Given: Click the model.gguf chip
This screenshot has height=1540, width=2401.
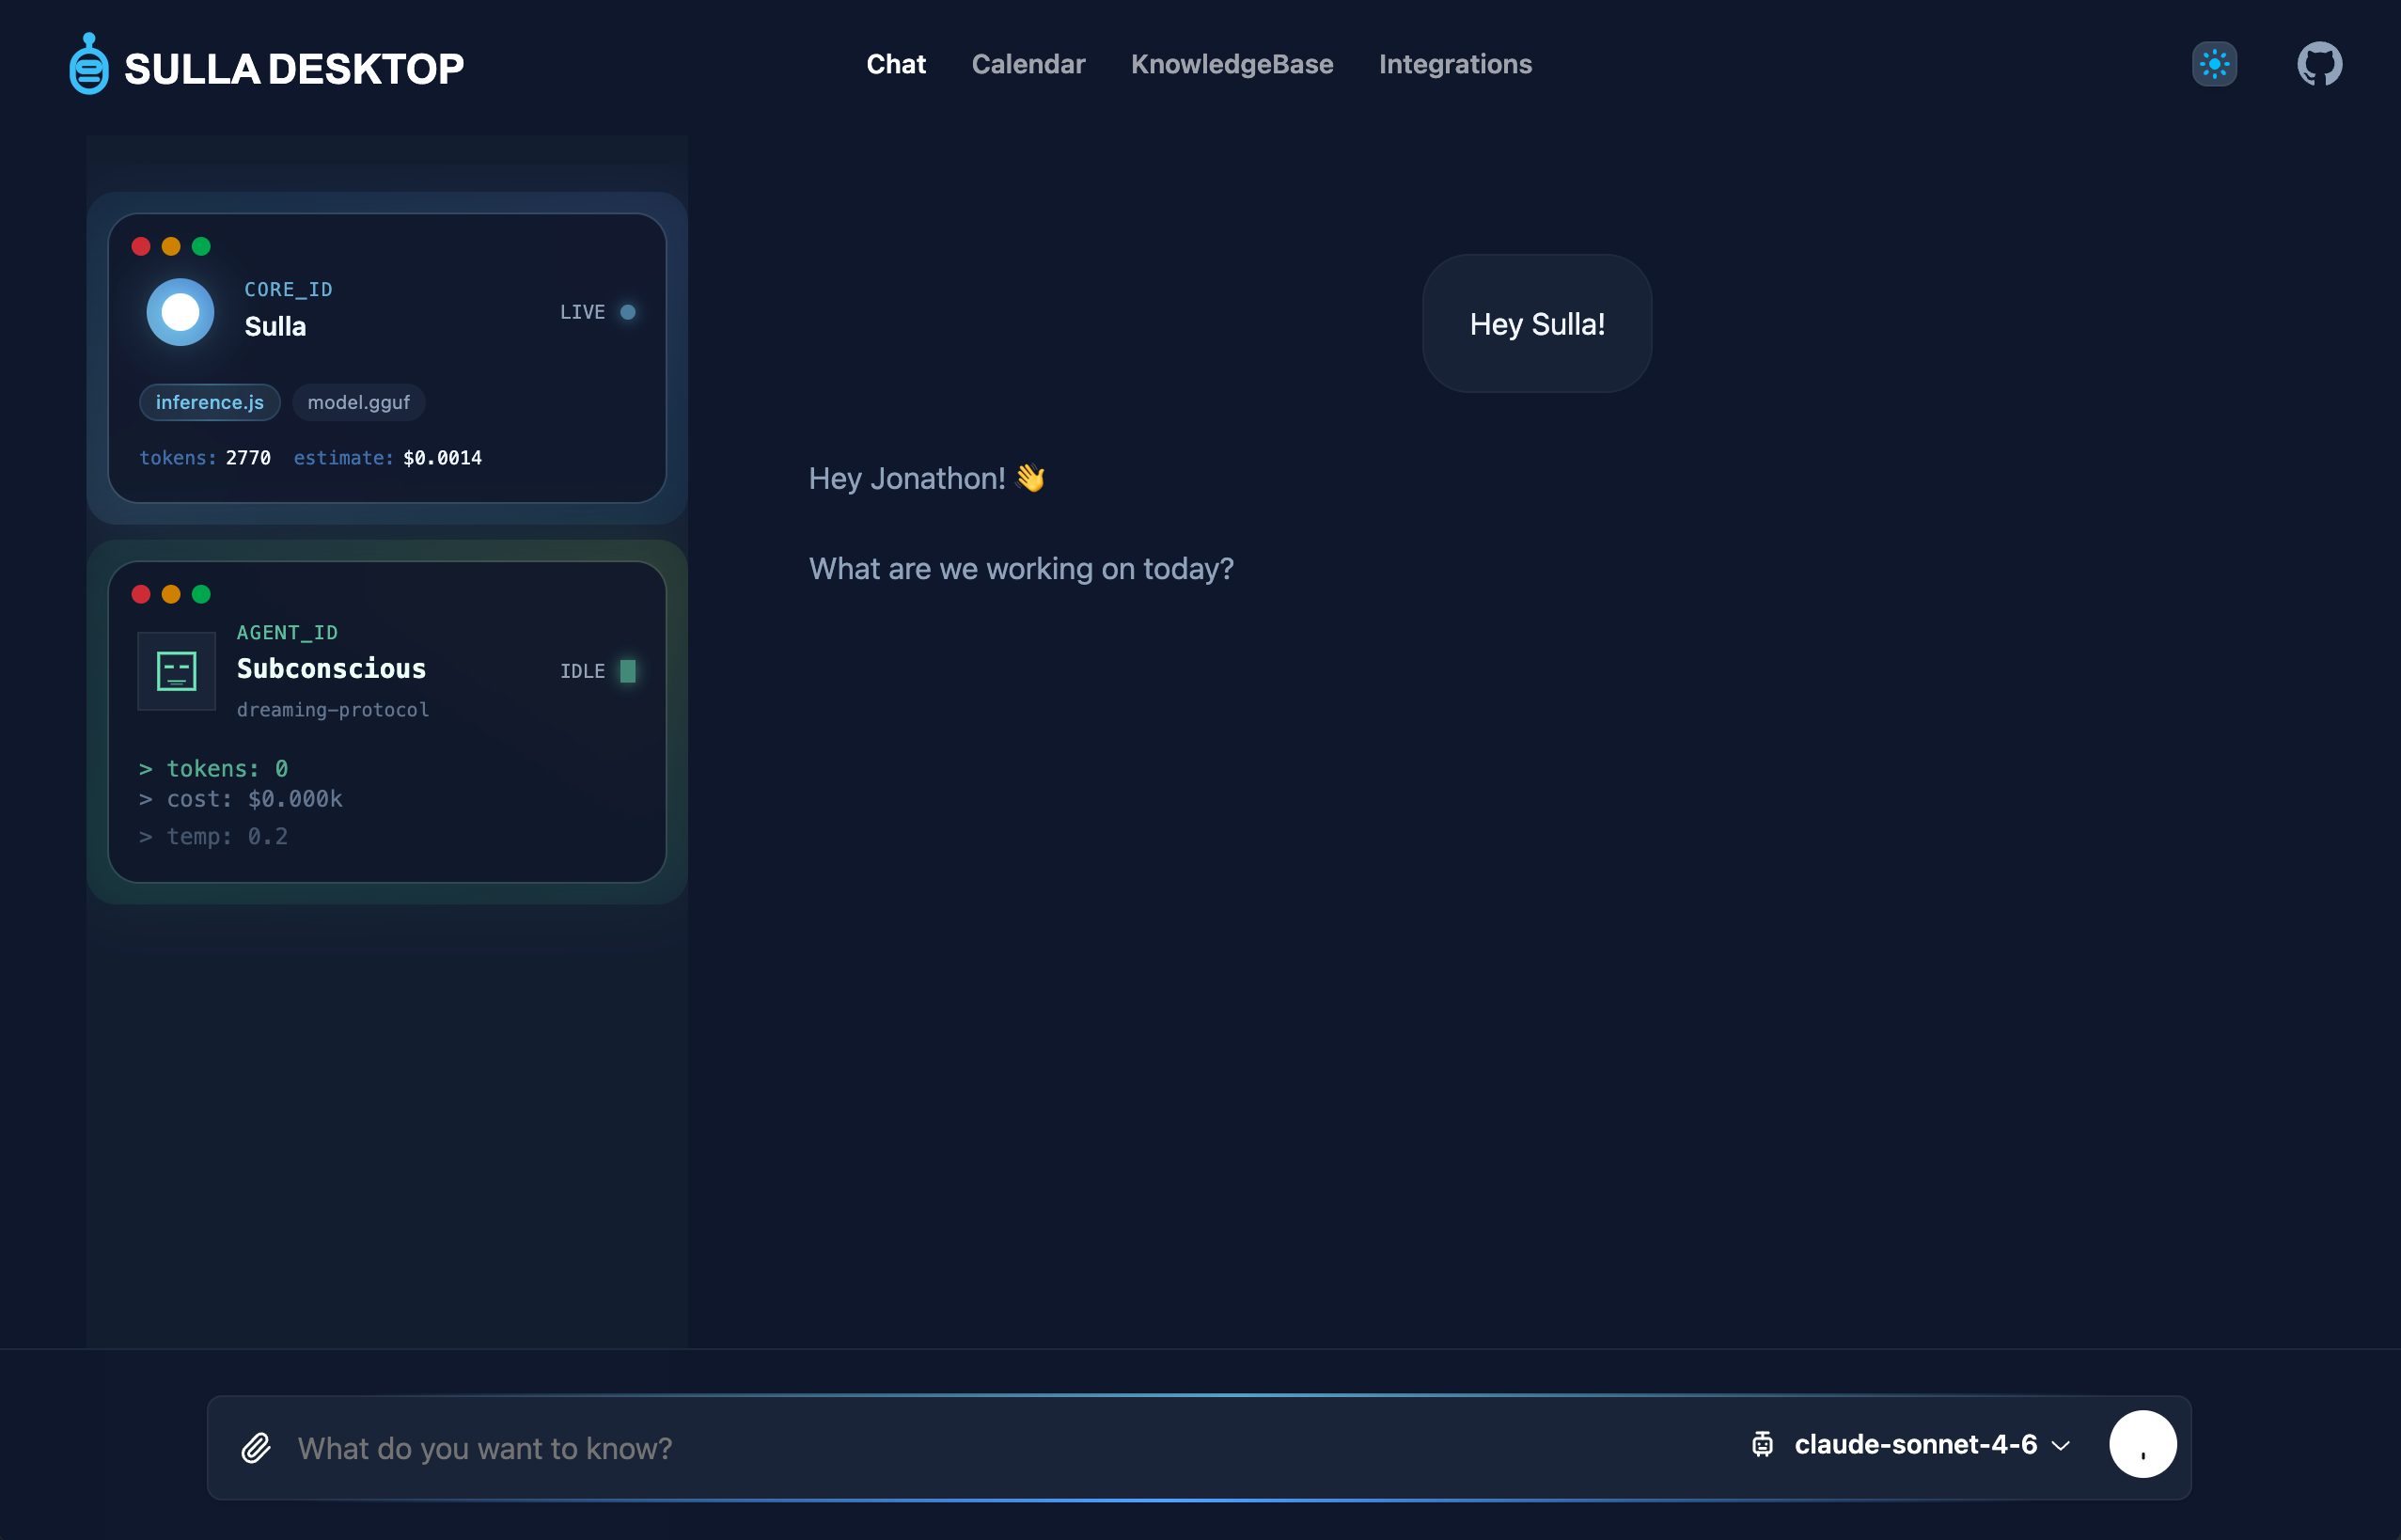Looking at the screenshot, I should (x=357, y=402).
